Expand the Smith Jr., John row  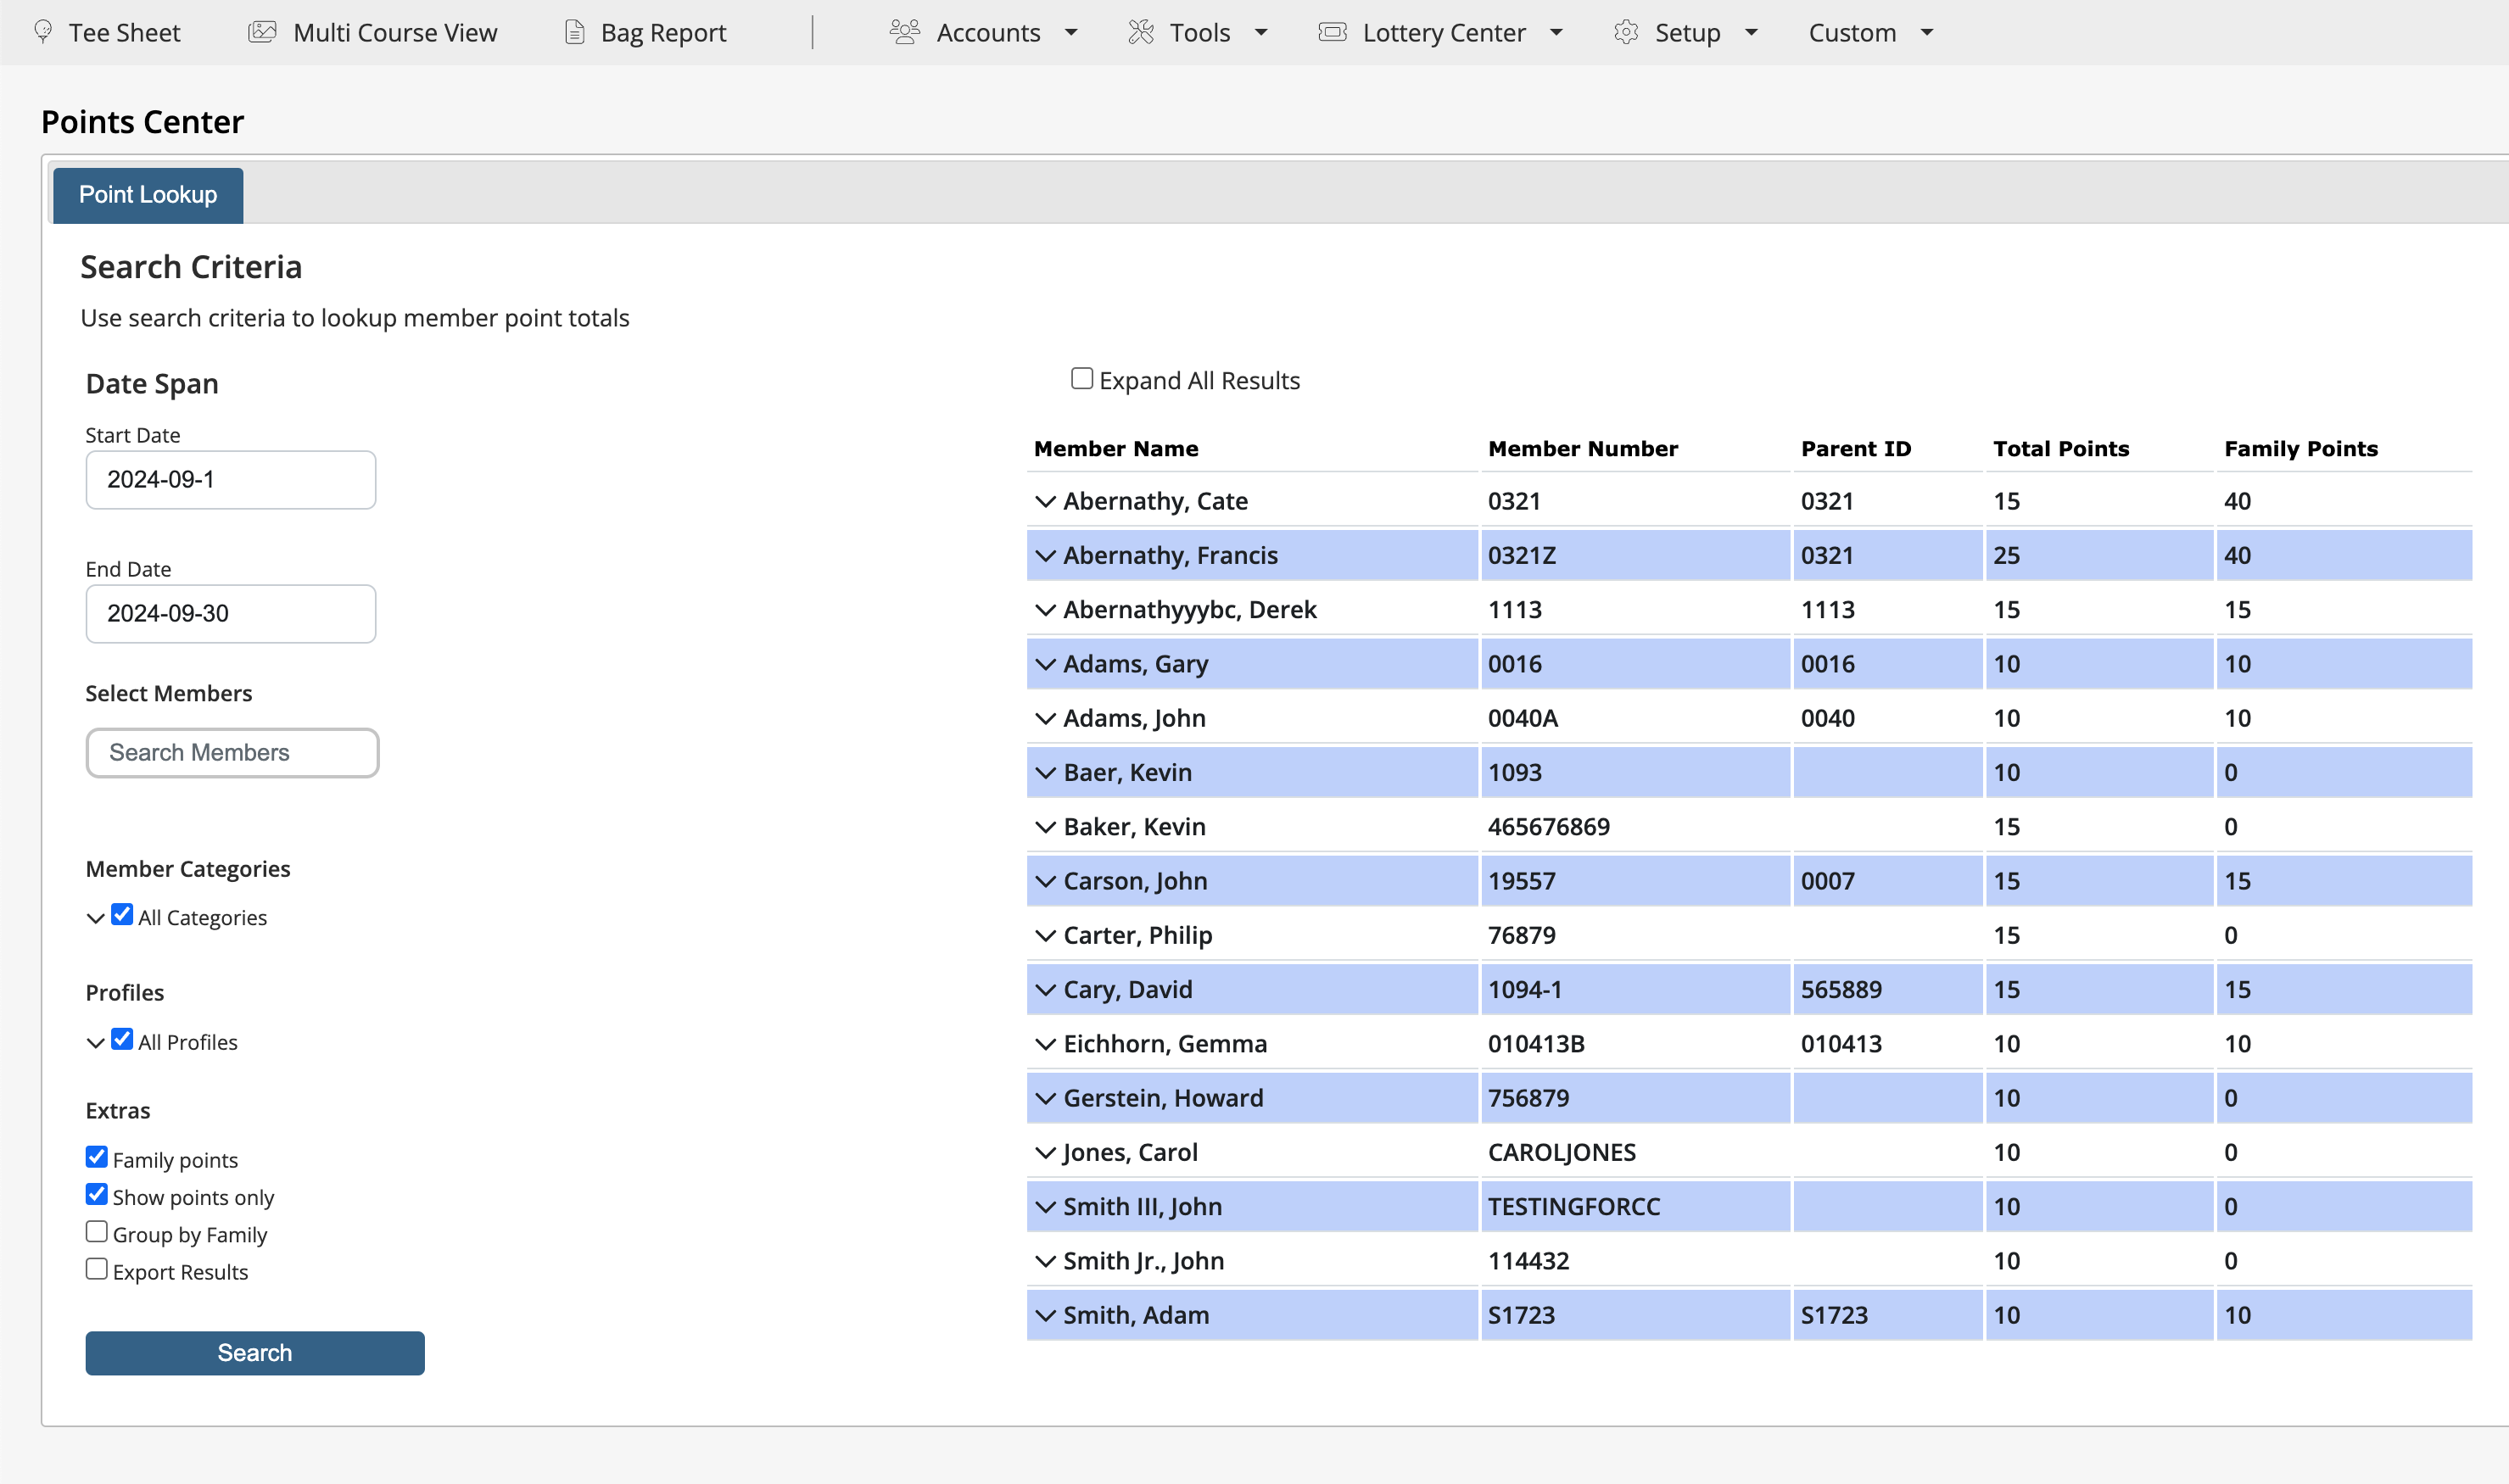(x=1045, y=1262)
